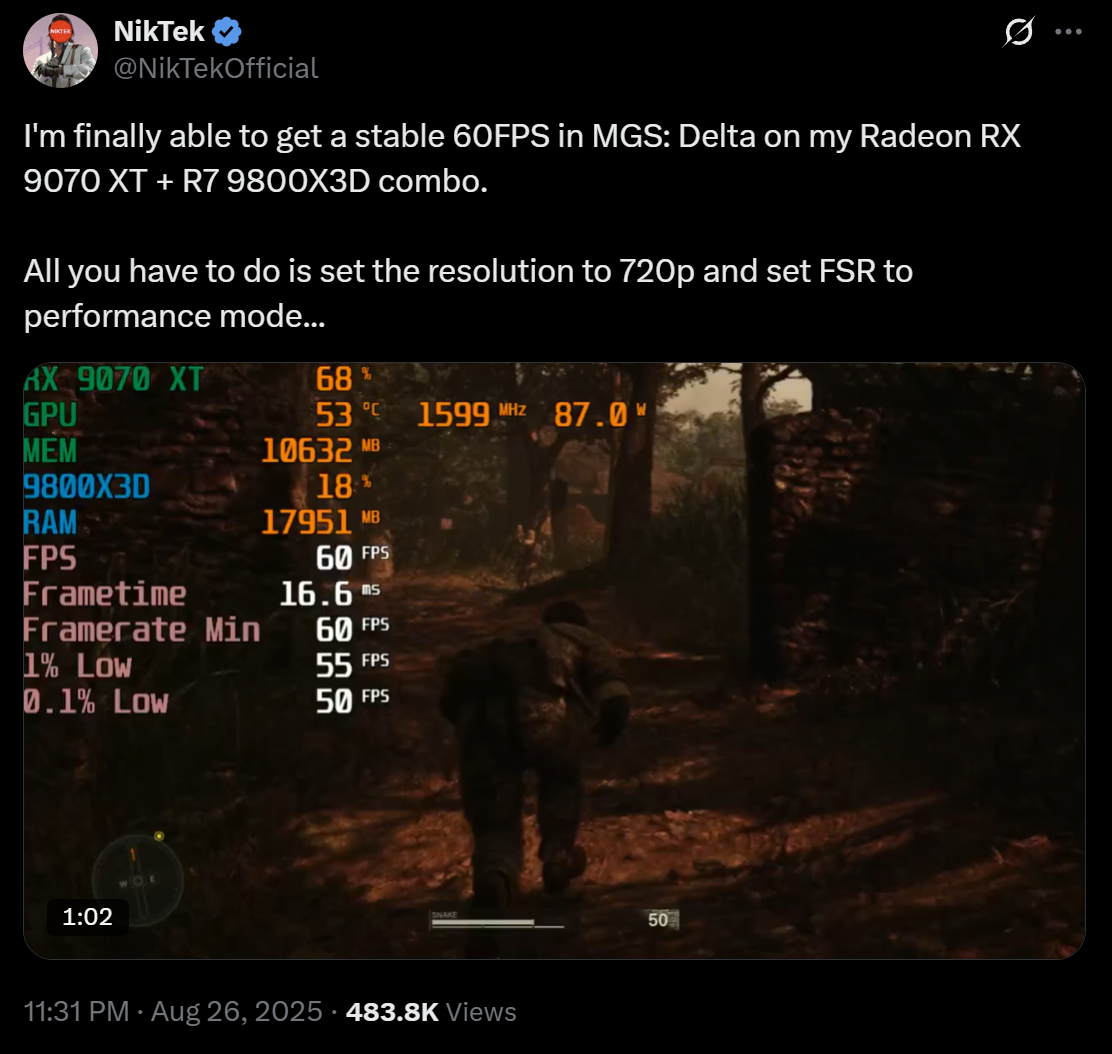Click the 9800X3D CPU overlay label
Viewport: 1112px width, 1054px height.
(87, 487)
